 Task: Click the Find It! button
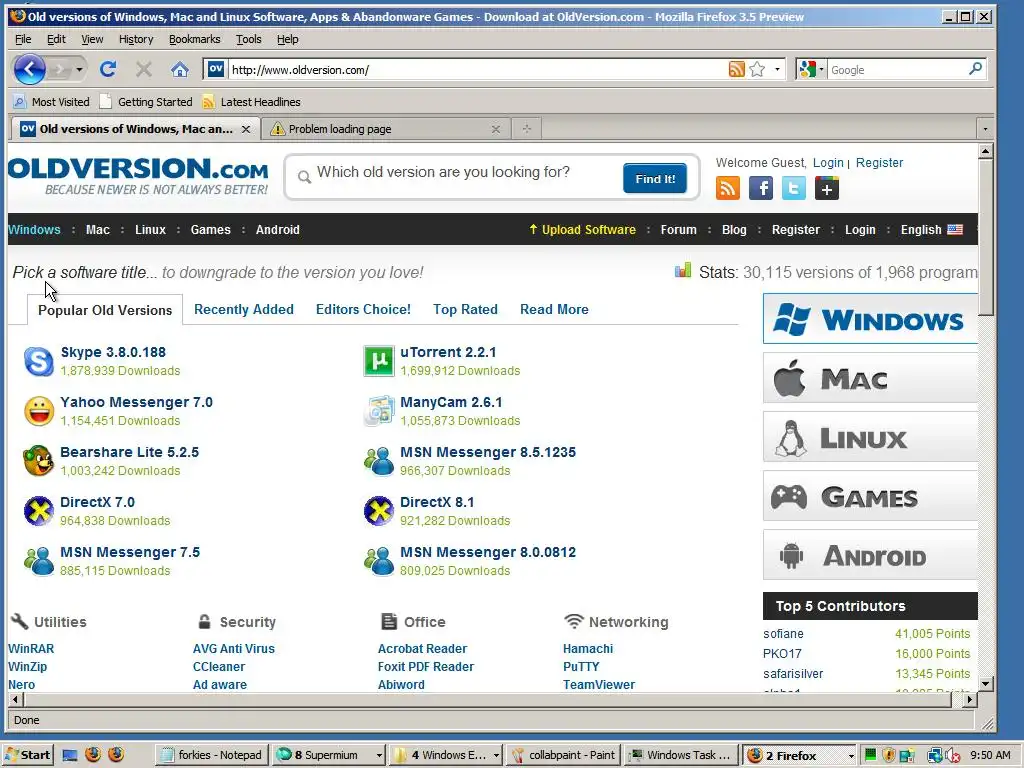pyautogui.click(x=654, y=178)
